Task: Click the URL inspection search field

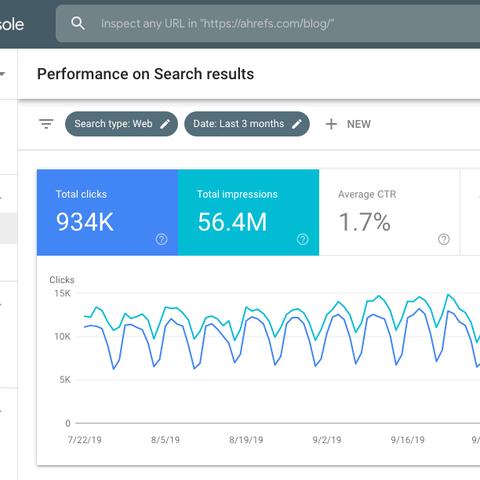Action: 268,24
